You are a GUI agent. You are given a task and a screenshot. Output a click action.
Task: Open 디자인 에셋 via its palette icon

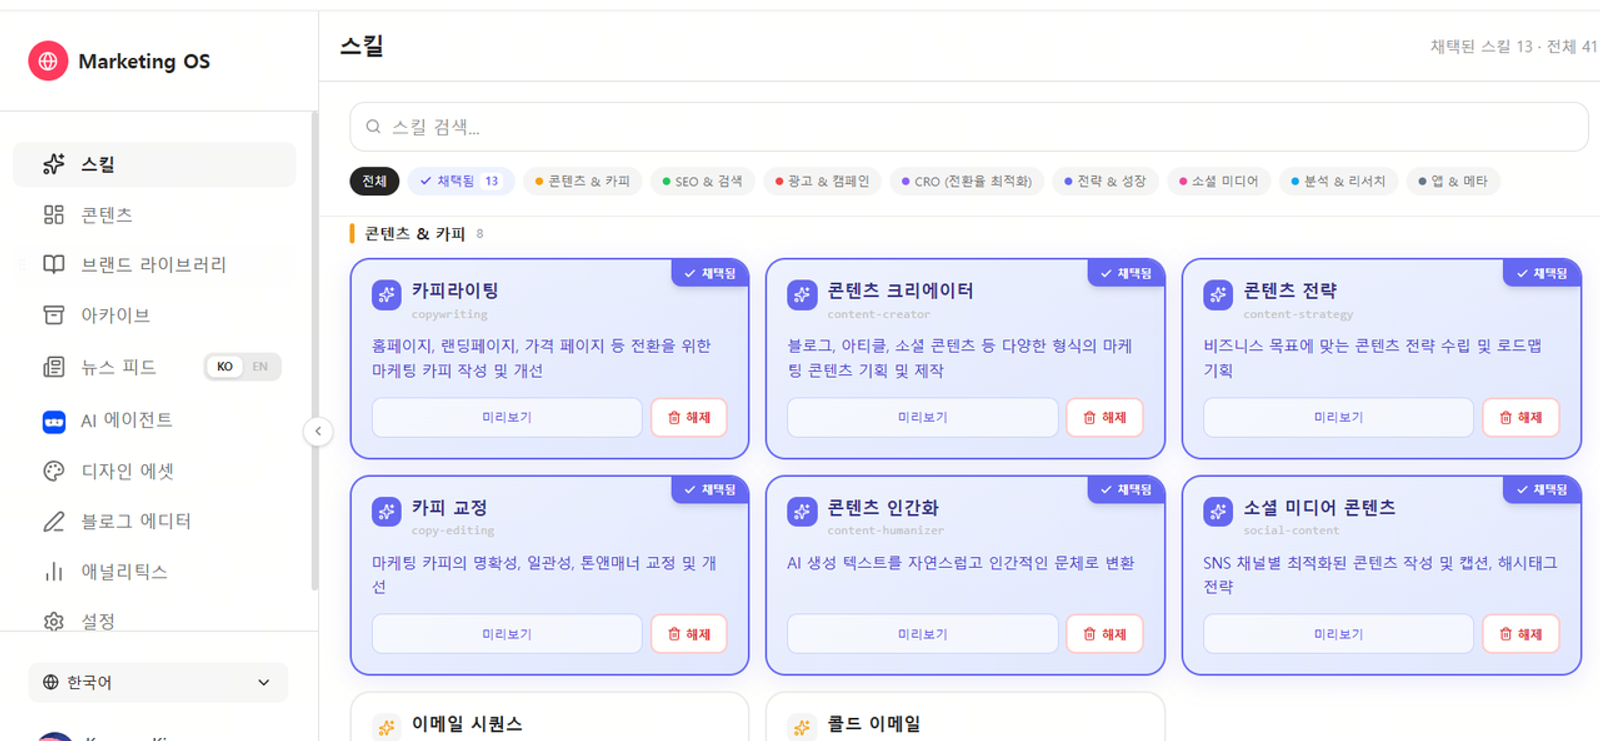54,471
